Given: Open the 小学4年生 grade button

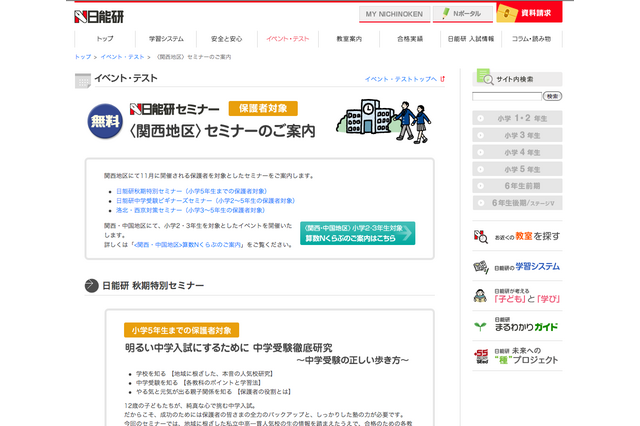Looking at the screenshot, I should [517, 152].
